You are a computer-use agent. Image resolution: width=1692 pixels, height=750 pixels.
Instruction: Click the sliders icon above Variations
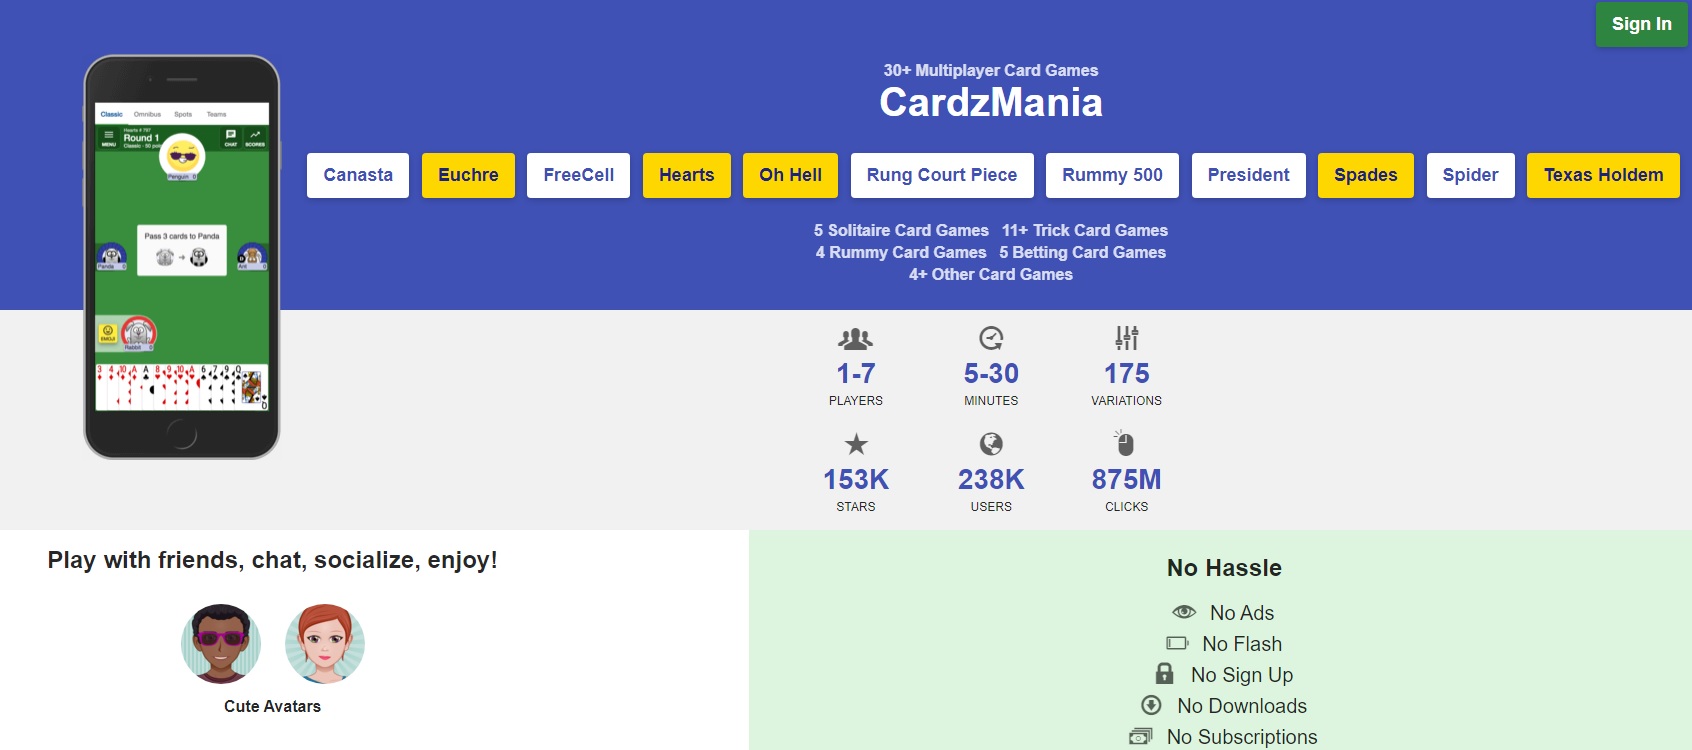tap(1127, 337)
